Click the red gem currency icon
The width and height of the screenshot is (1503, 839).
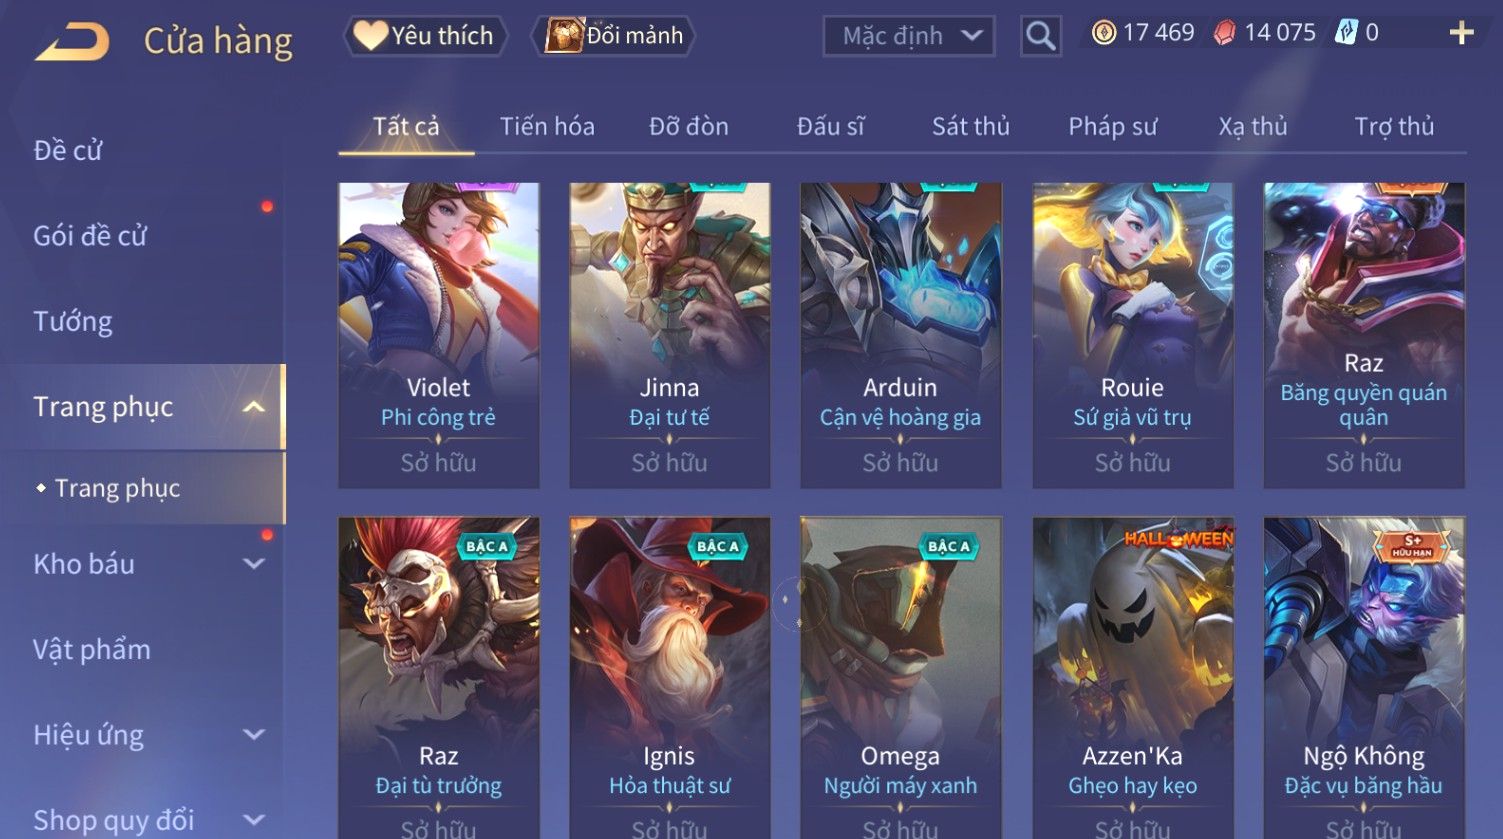(x=1224, y=33)
